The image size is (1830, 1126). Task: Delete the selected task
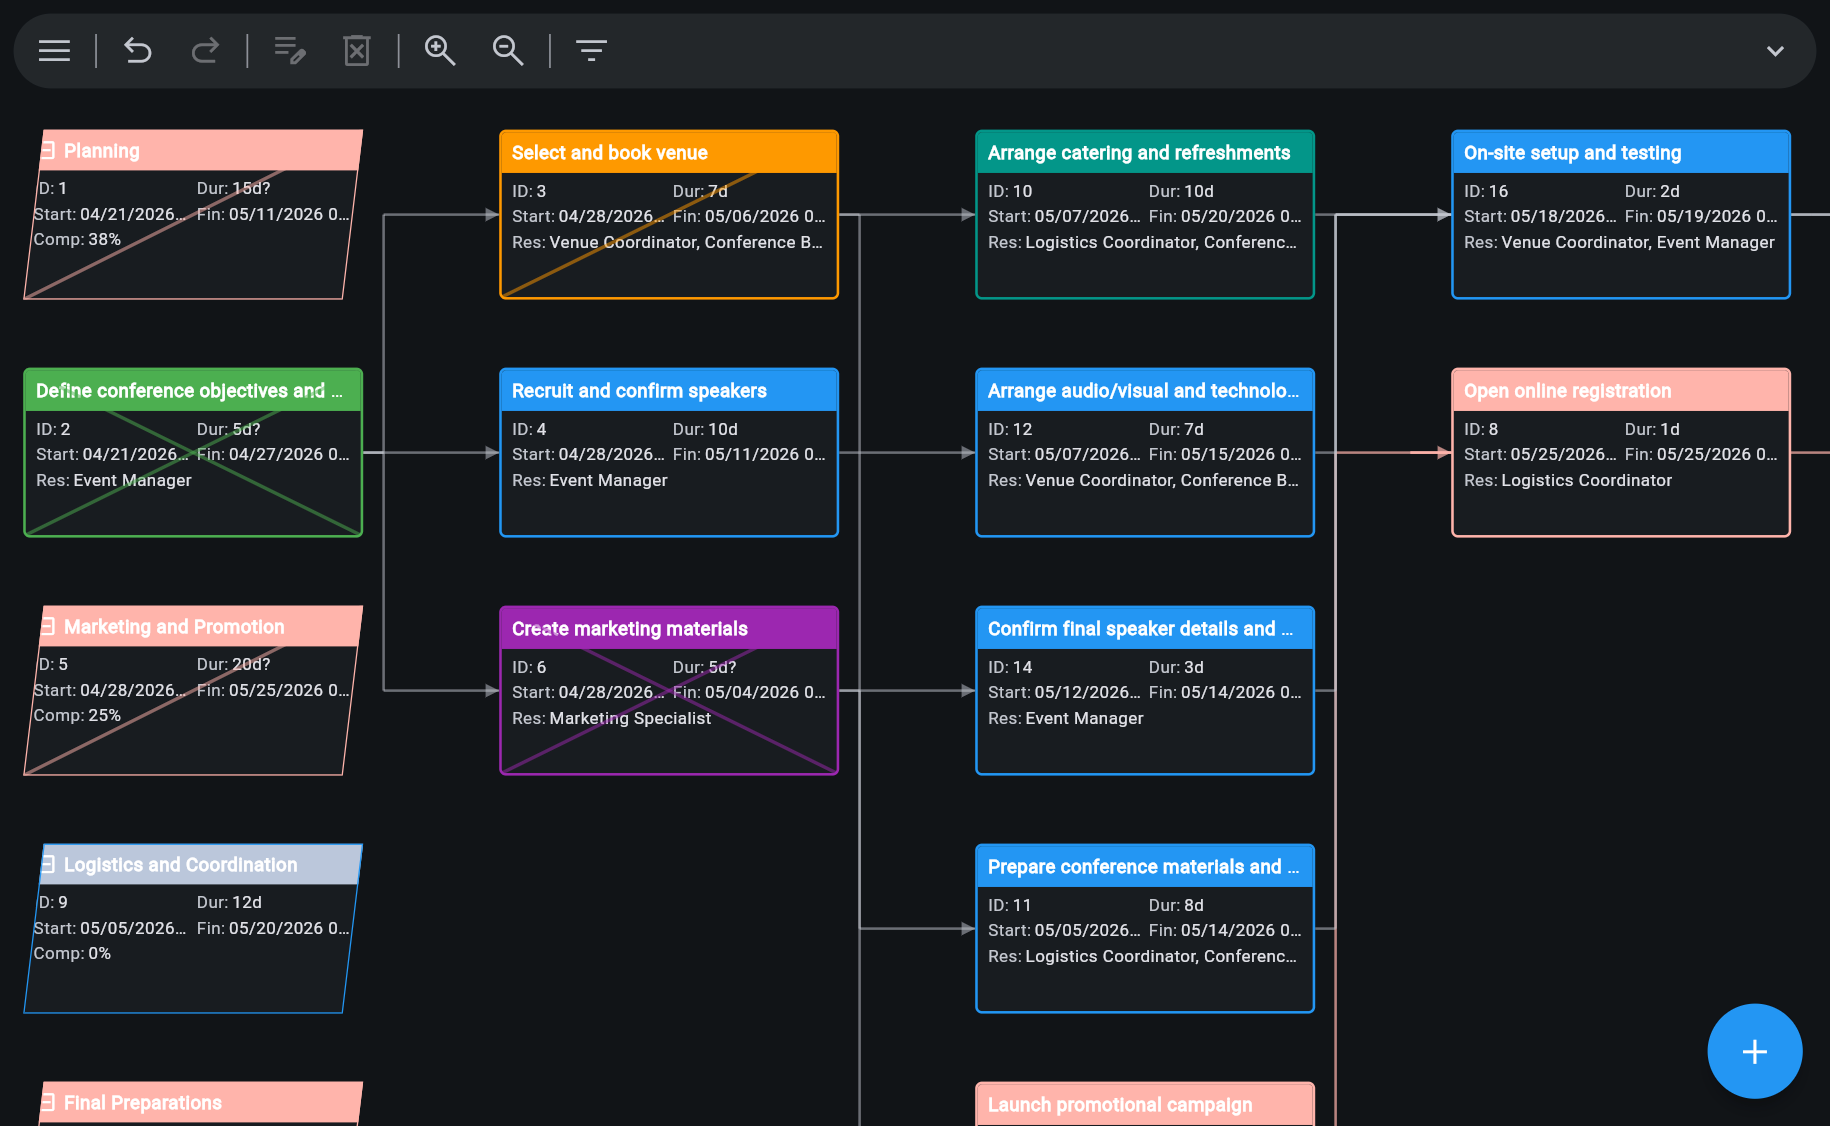pos(356,50)
